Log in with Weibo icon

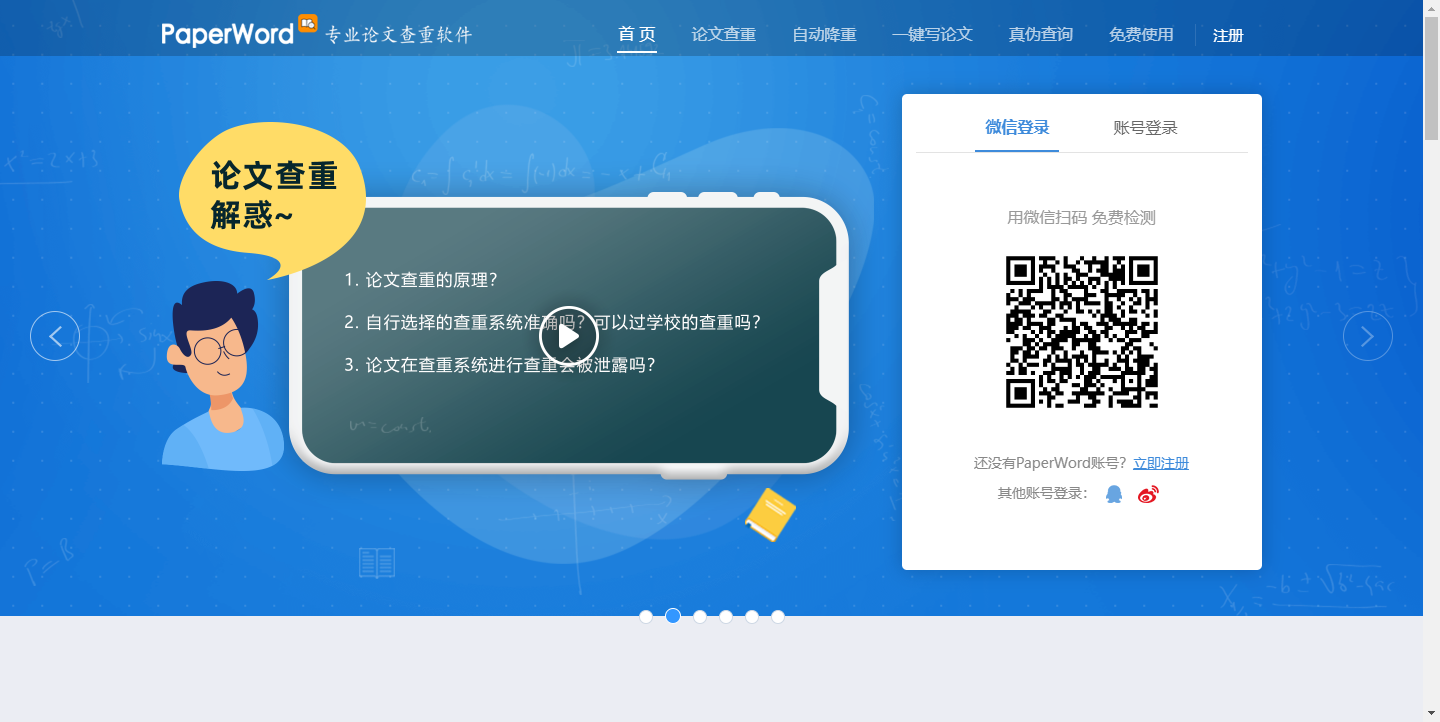[1148, 494]
